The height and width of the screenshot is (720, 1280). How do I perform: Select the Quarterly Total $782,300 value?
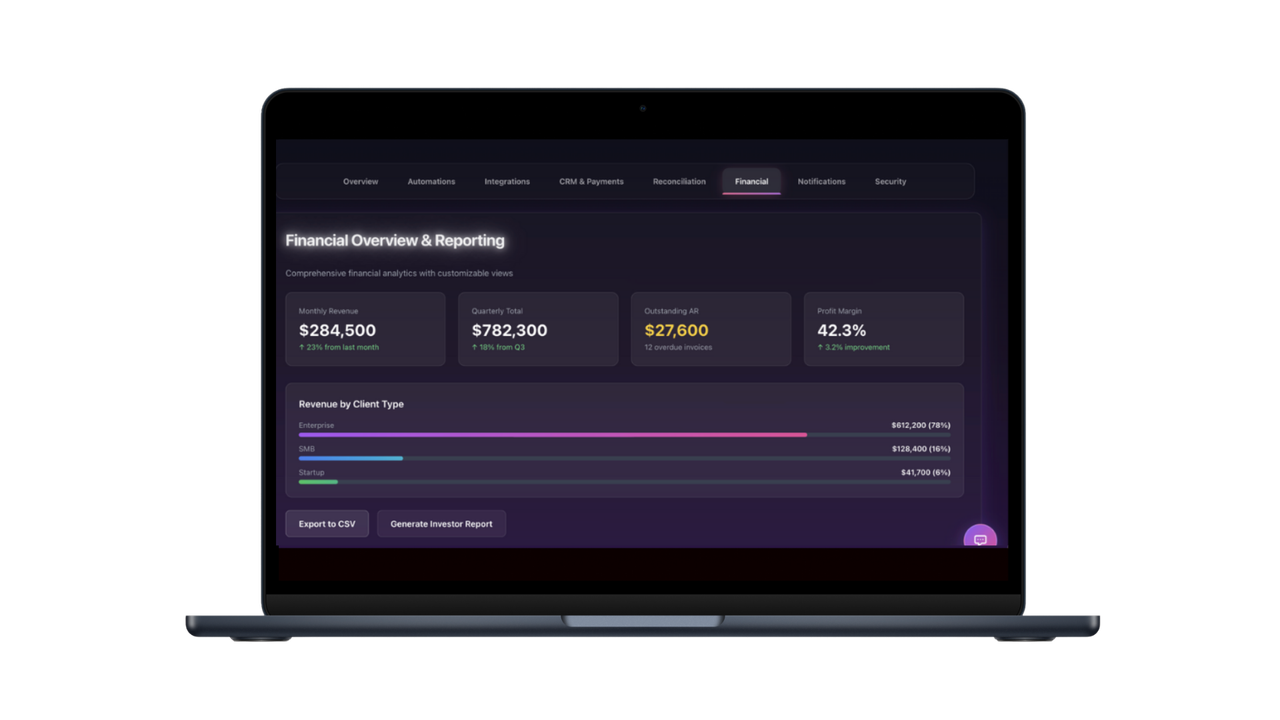[509, 330]
